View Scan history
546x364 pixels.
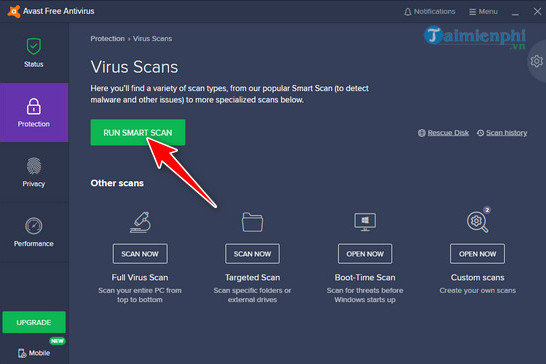pyautogui.click(x=502, y=133)
